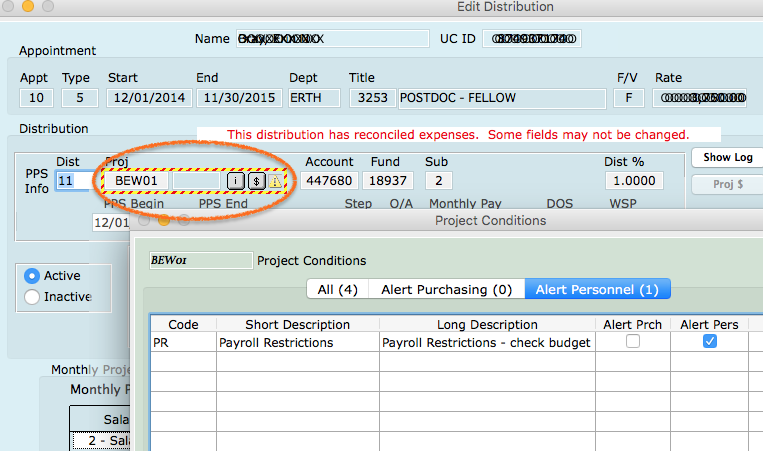The height and width of the screenshot is (451, 763).
Task: Select the Active radio button
Action: point(32,276)
